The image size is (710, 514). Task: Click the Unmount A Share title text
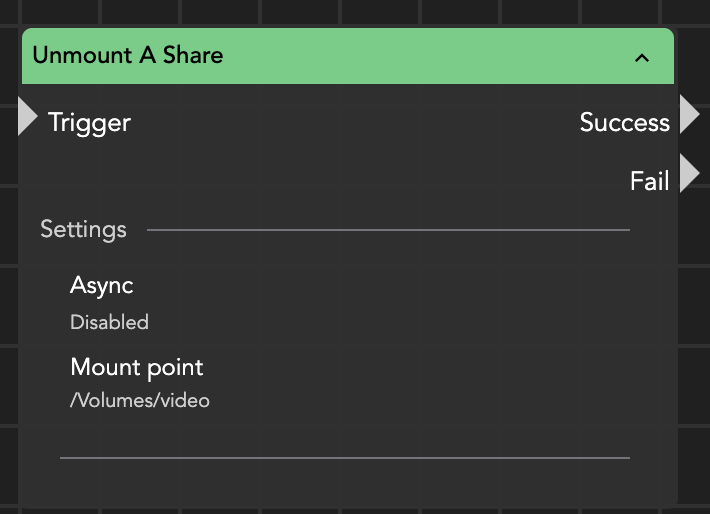click(127, 55)
